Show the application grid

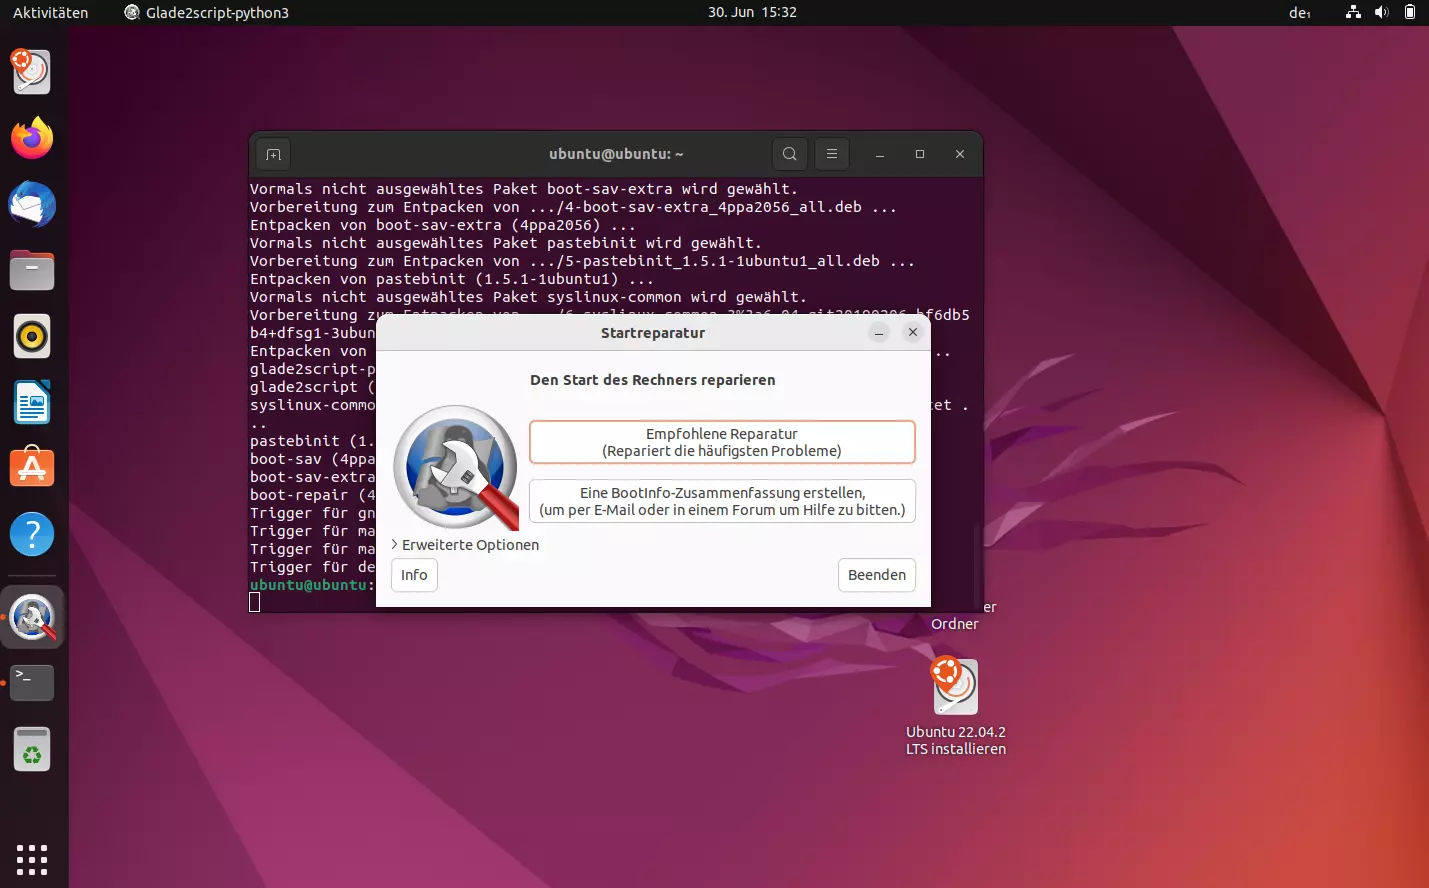click(31, 859)
